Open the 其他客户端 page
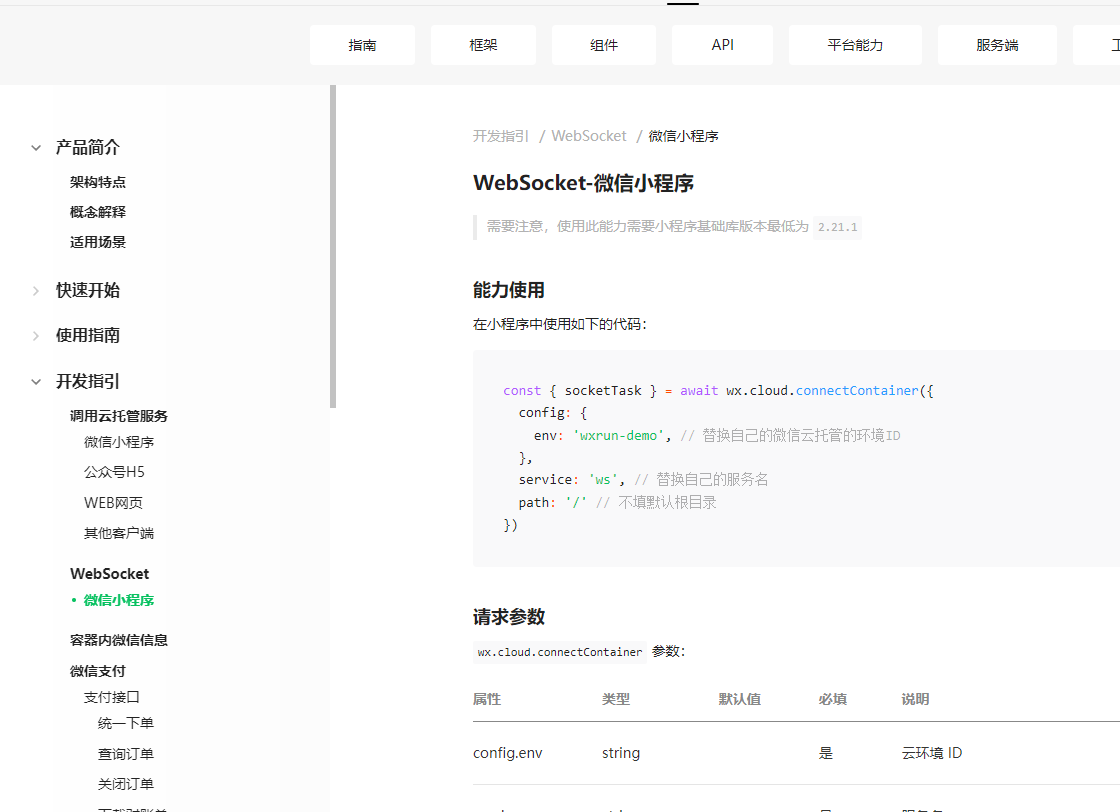 tap(119, 533)
